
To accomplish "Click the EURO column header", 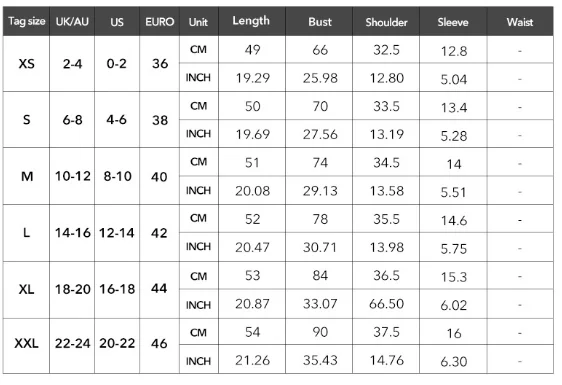I will click(x=159, y=21).
